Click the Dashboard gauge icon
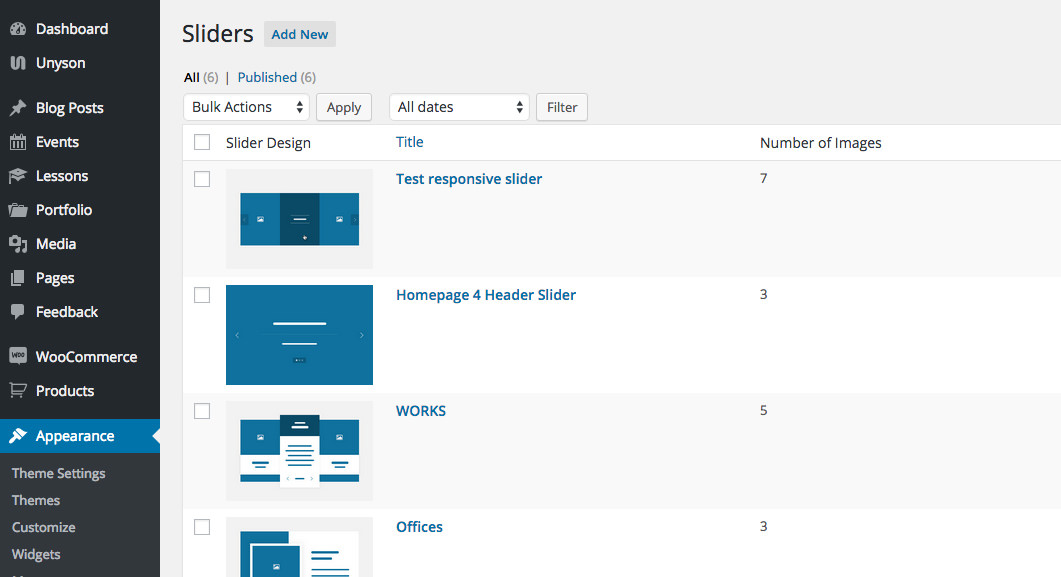1061x577 pixels. pos(18,29)
